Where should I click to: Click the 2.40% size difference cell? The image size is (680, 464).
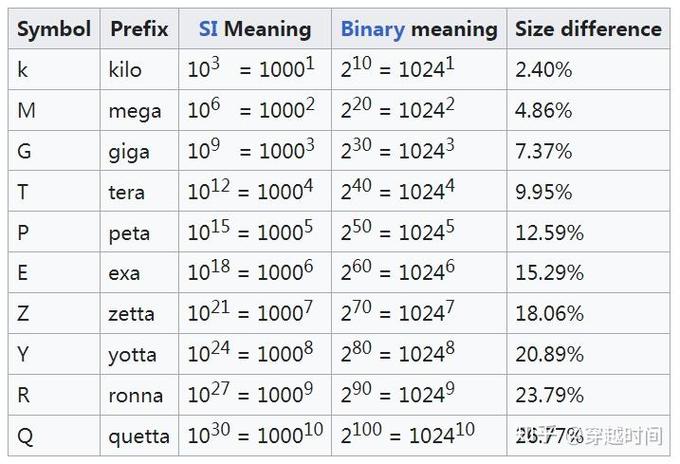tap(588, 69)
